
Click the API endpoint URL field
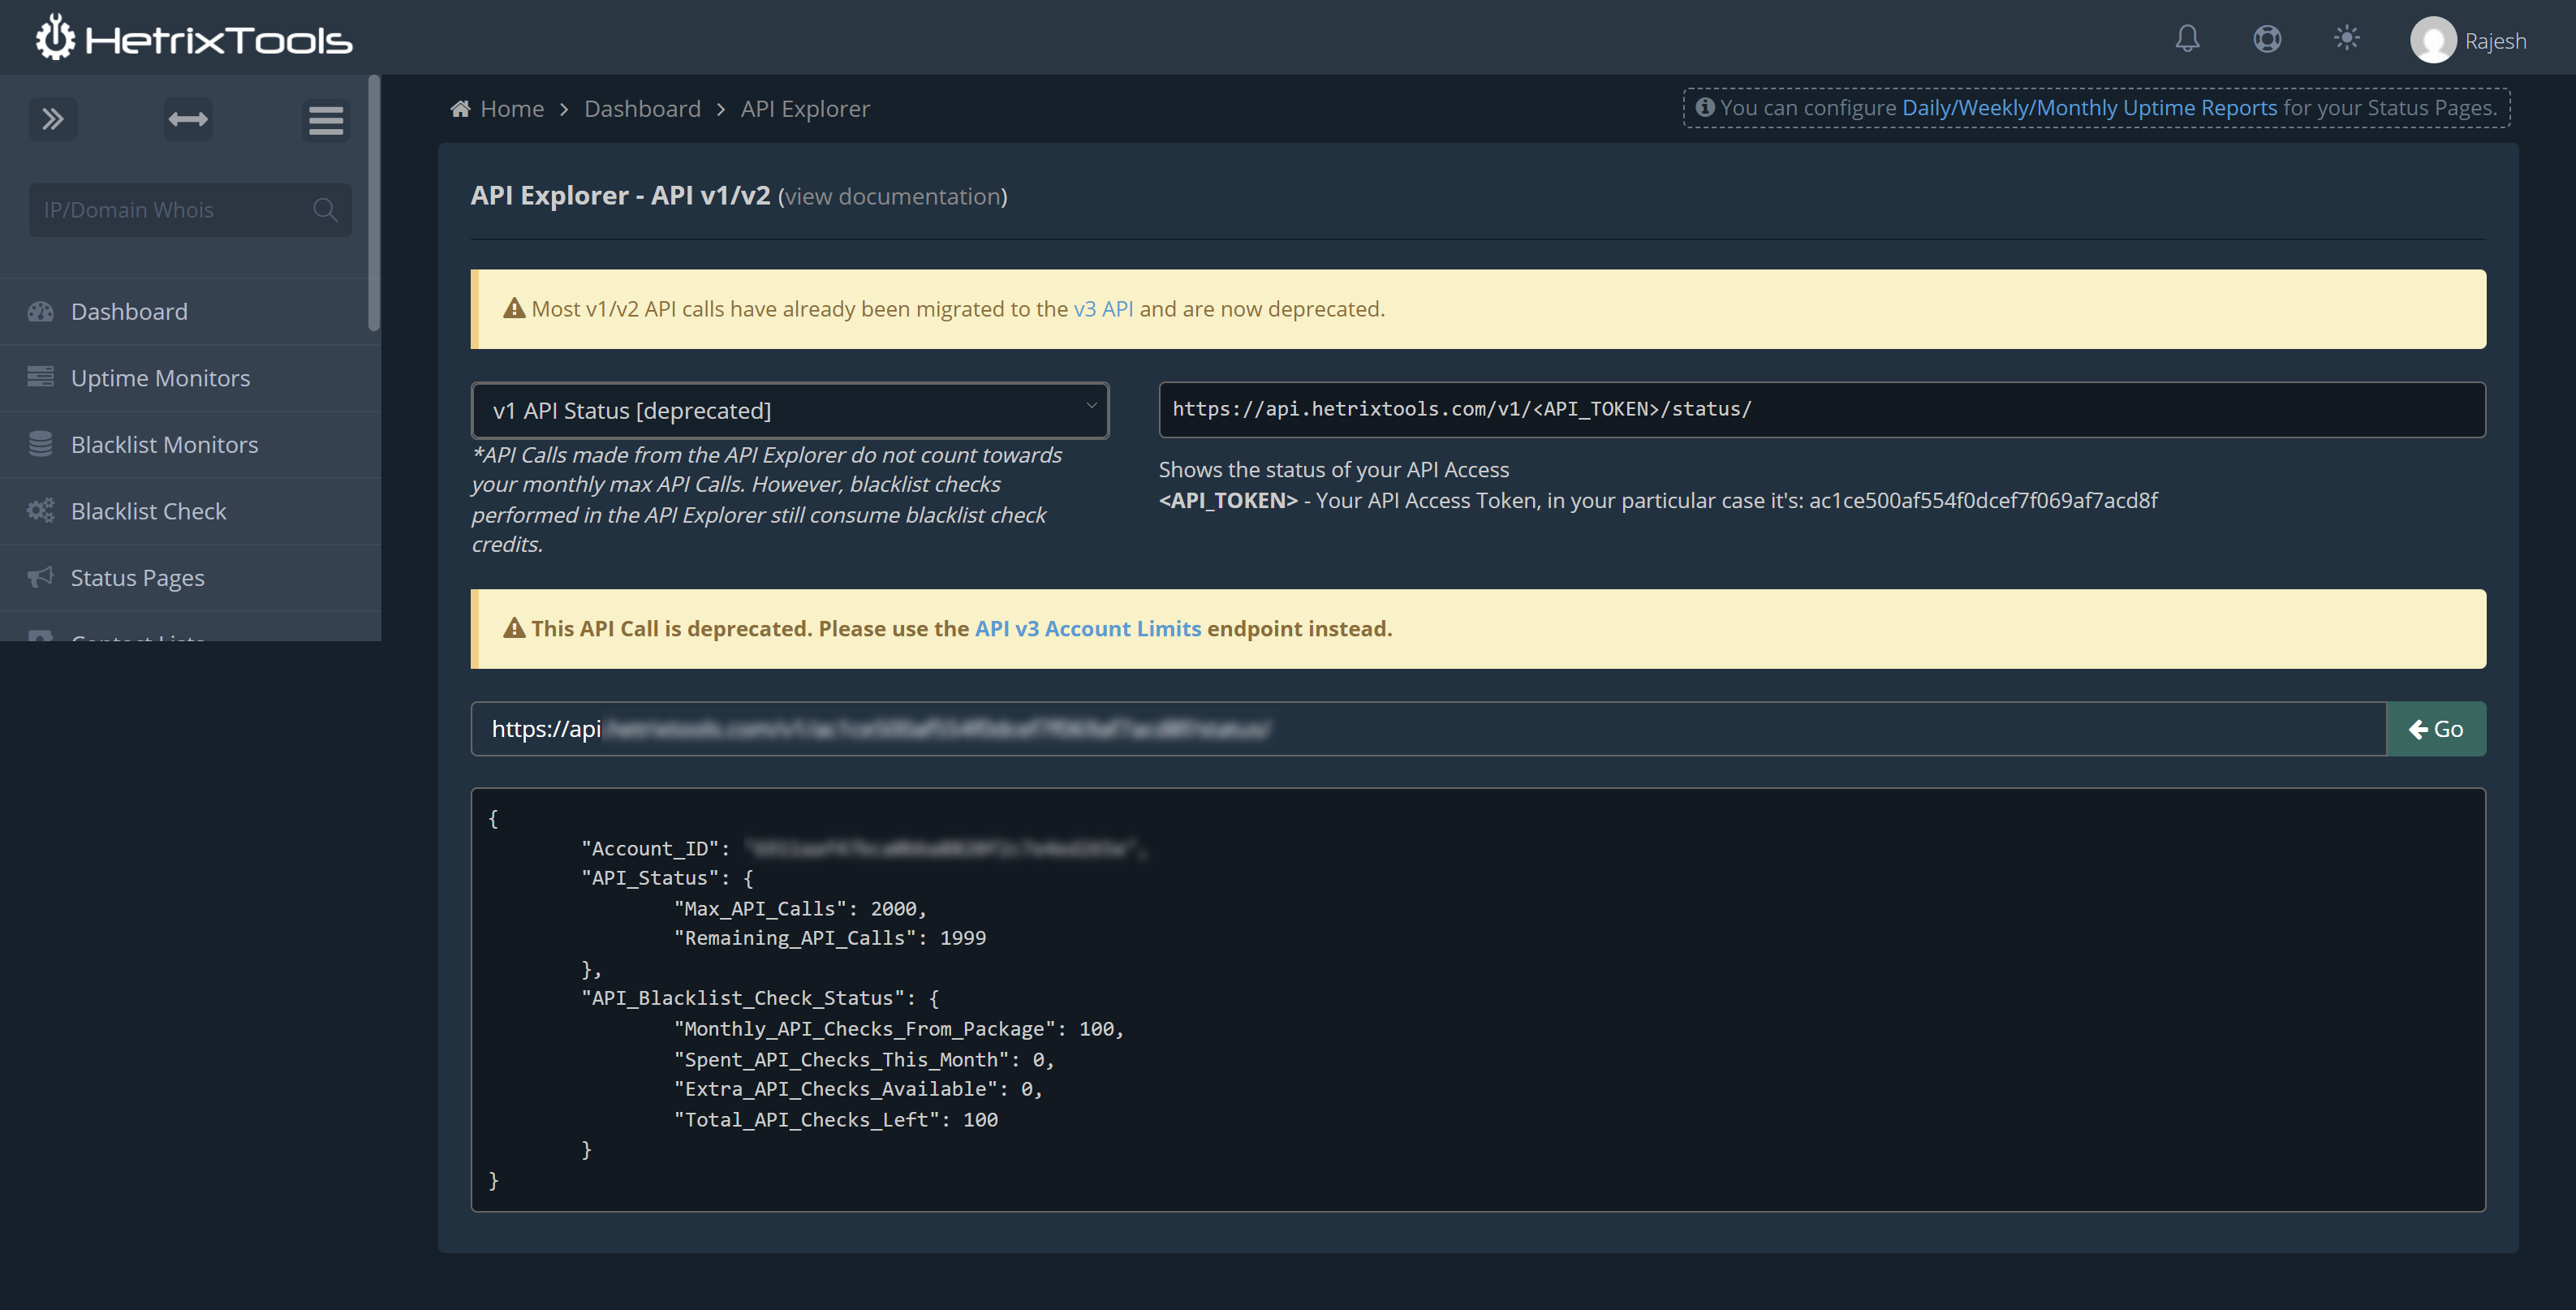[x=1821, y=409]
